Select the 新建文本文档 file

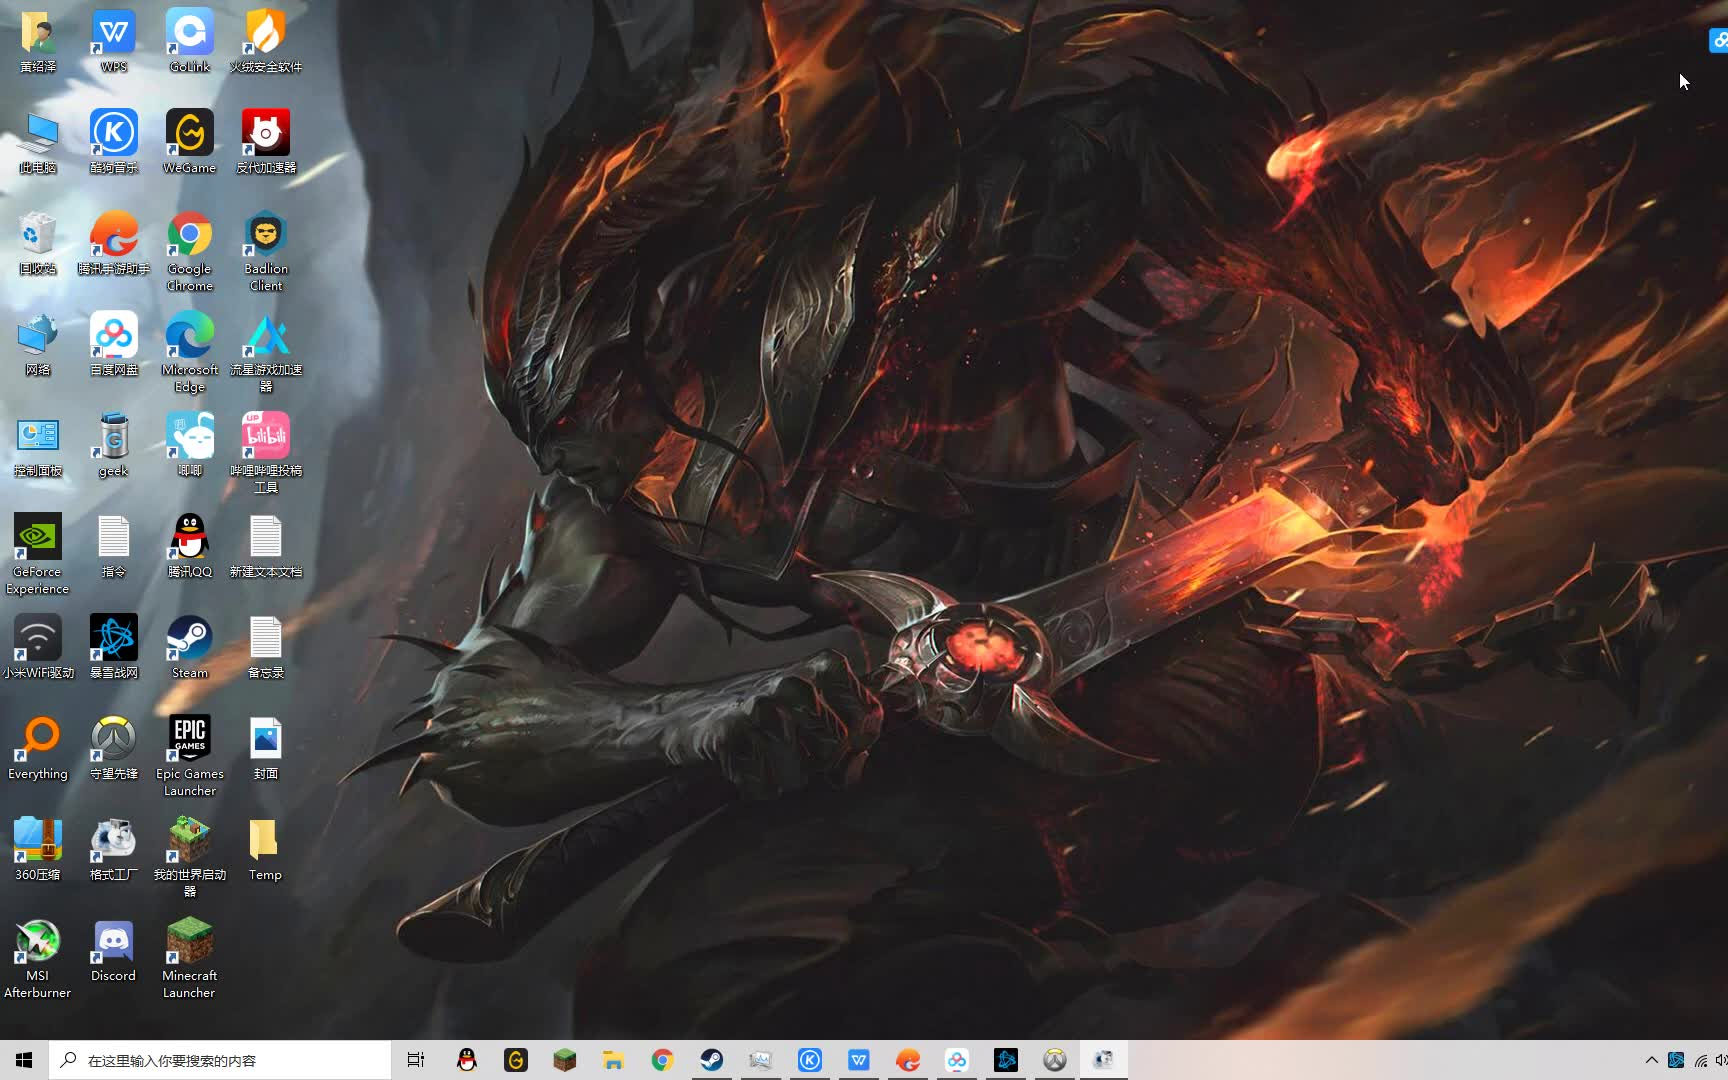pos(265,546)
